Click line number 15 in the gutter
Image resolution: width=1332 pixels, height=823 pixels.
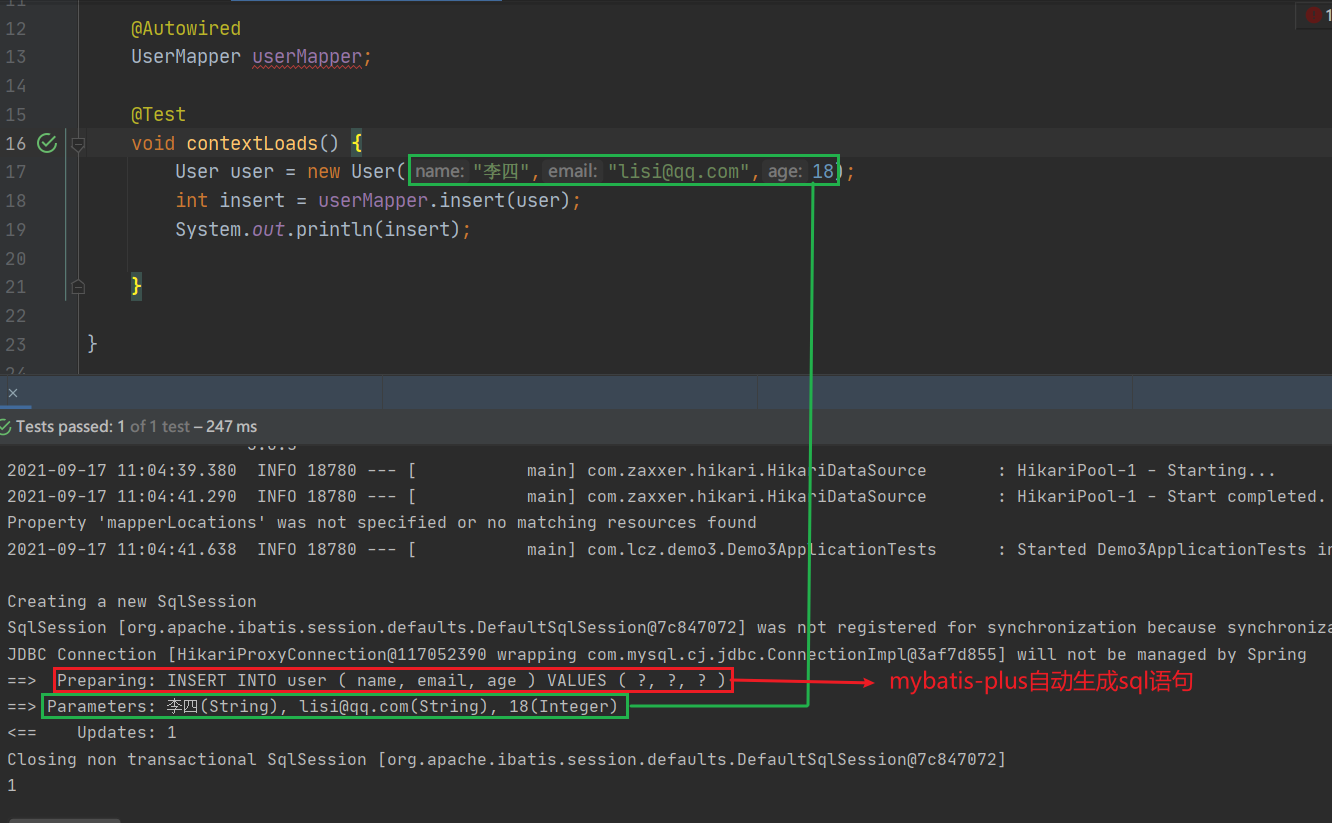16,114
